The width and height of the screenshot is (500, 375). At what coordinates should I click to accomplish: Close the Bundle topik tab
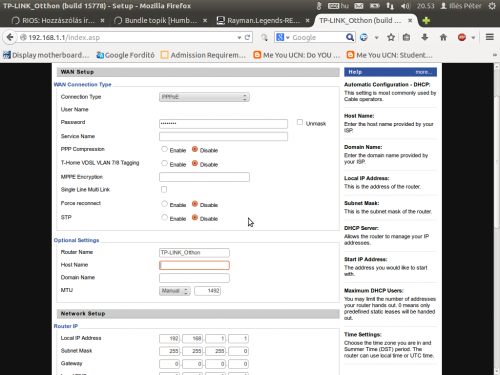pos(205,21)
